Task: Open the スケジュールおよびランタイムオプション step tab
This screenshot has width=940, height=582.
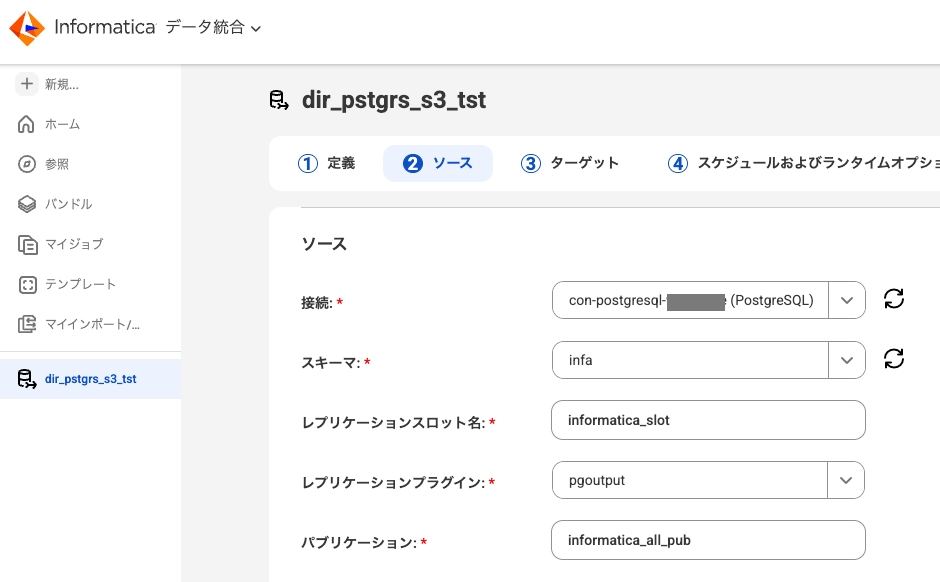Action: (x=803, y=163)
